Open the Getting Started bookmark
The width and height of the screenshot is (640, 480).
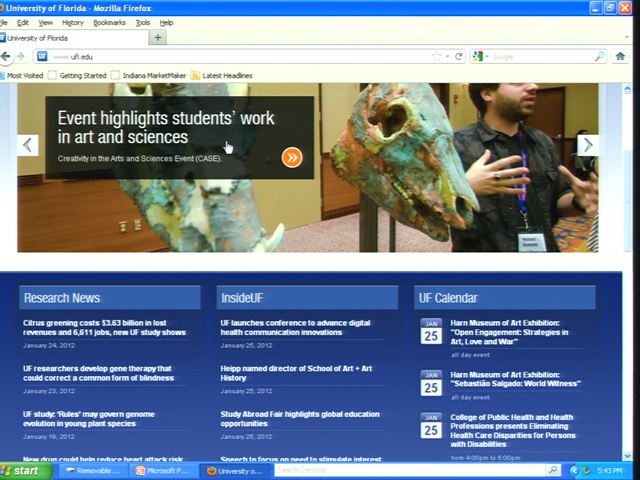point(77,76)
